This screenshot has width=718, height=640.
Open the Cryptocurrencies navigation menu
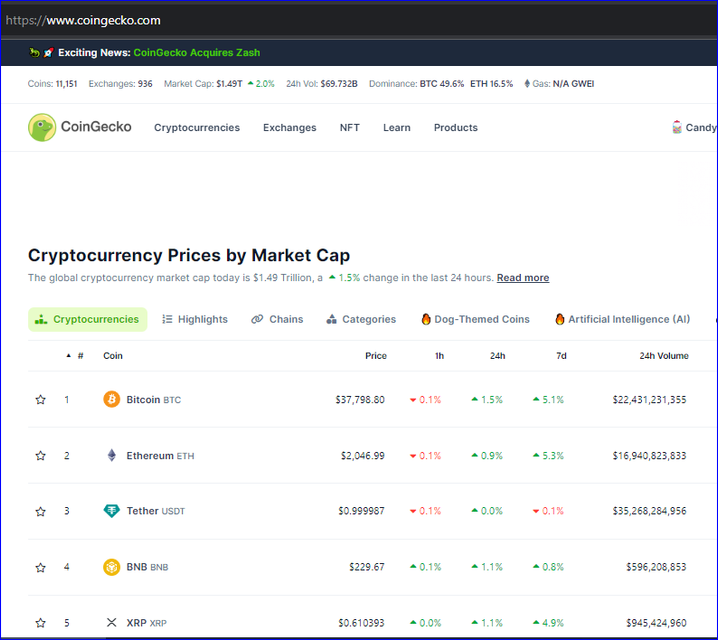point(197,128)
